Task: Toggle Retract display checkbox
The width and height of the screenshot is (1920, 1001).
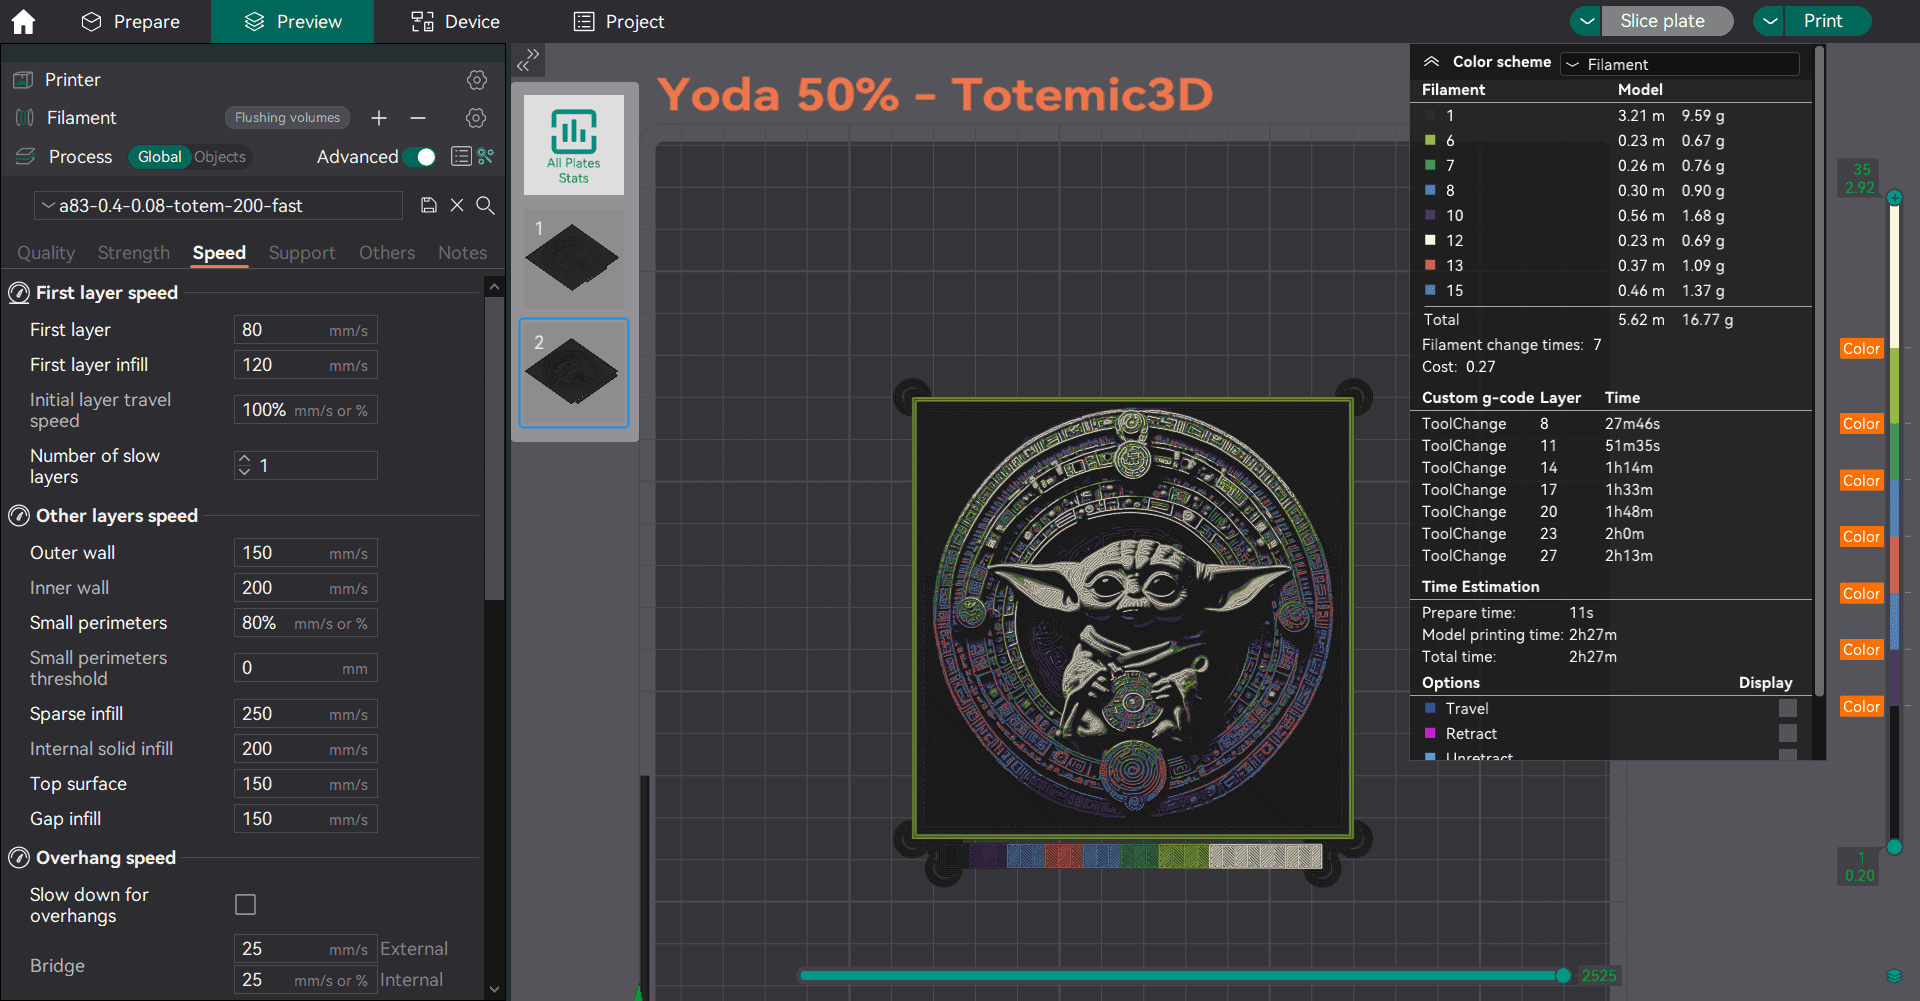Action: coord(1788,733)
